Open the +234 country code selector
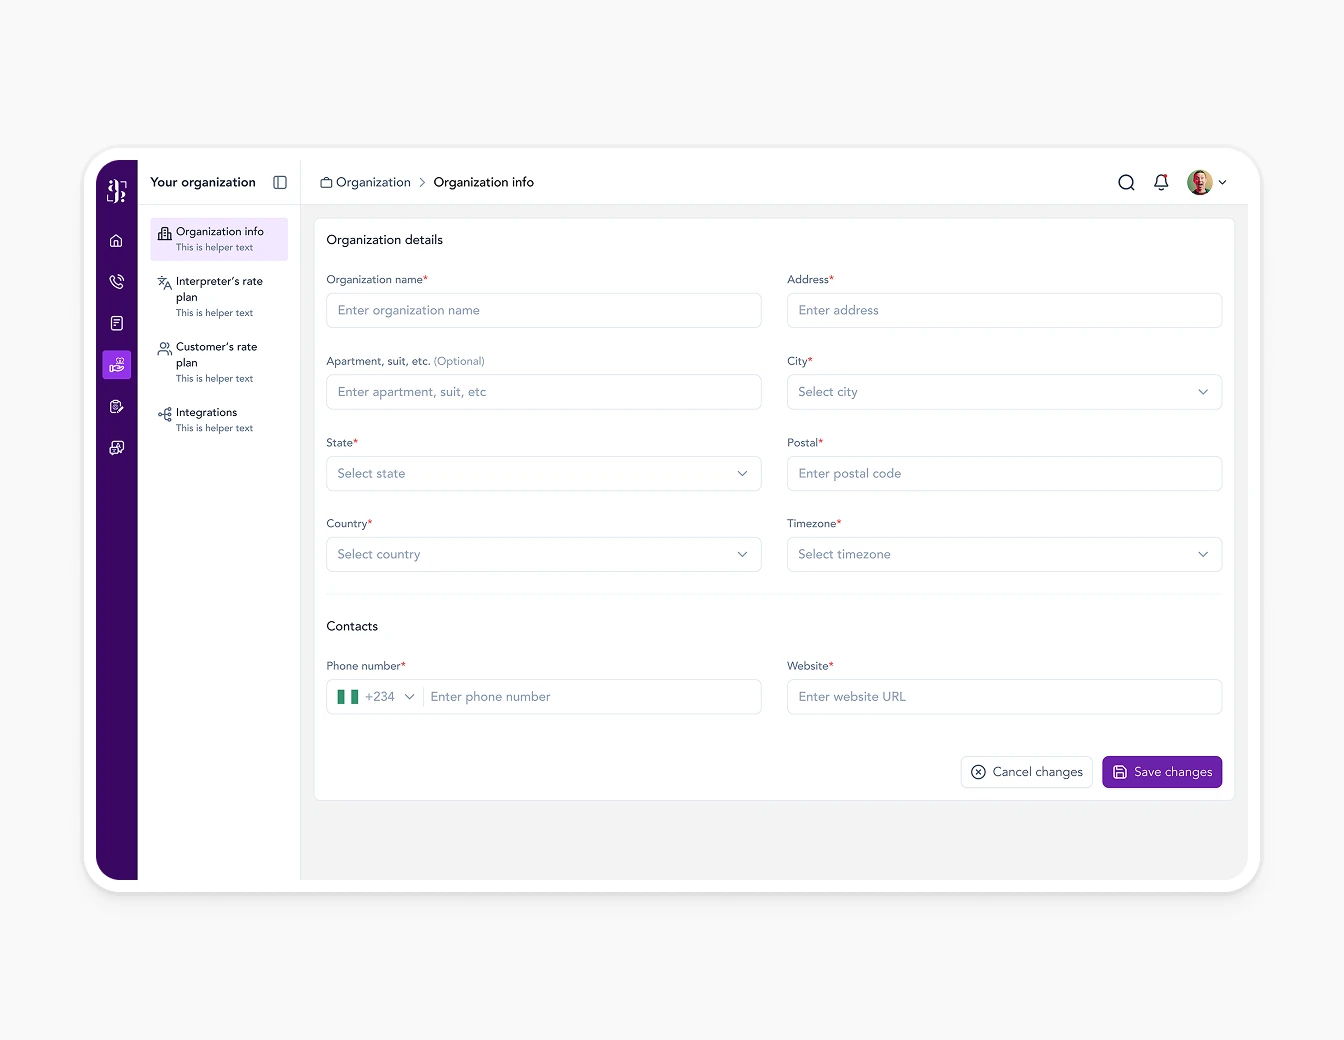The image size is (1344, 1040). pos(374,696)
